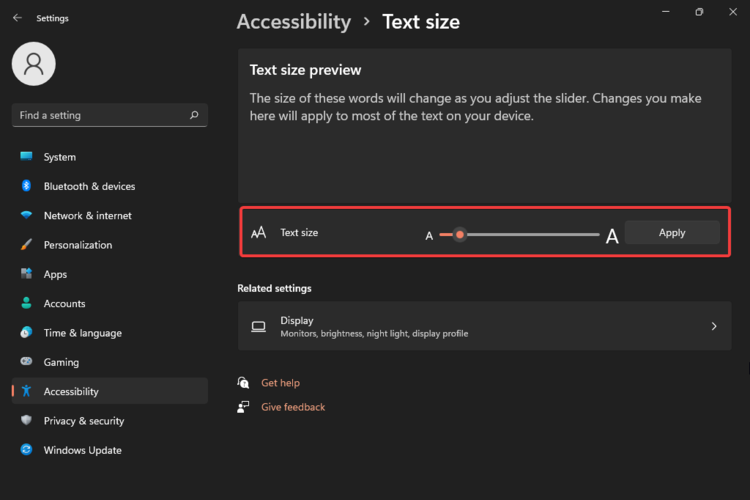Click the Text size slider track

point(519,234)
